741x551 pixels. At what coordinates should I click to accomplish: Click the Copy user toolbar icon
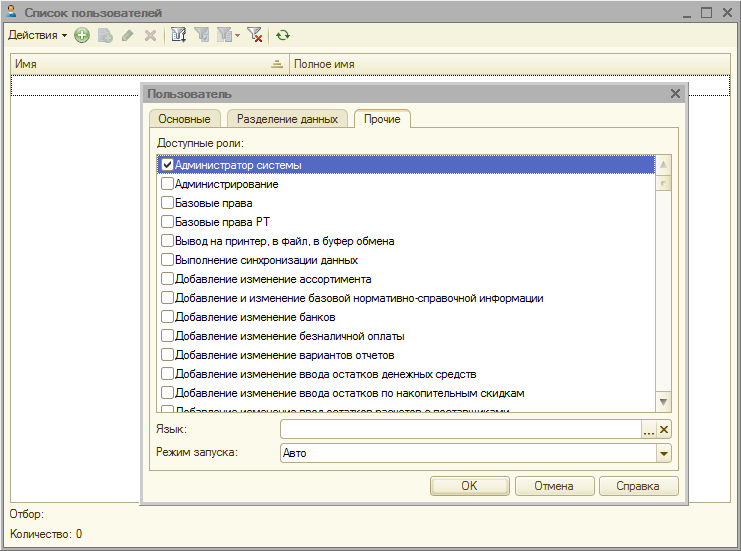(105, 35)
